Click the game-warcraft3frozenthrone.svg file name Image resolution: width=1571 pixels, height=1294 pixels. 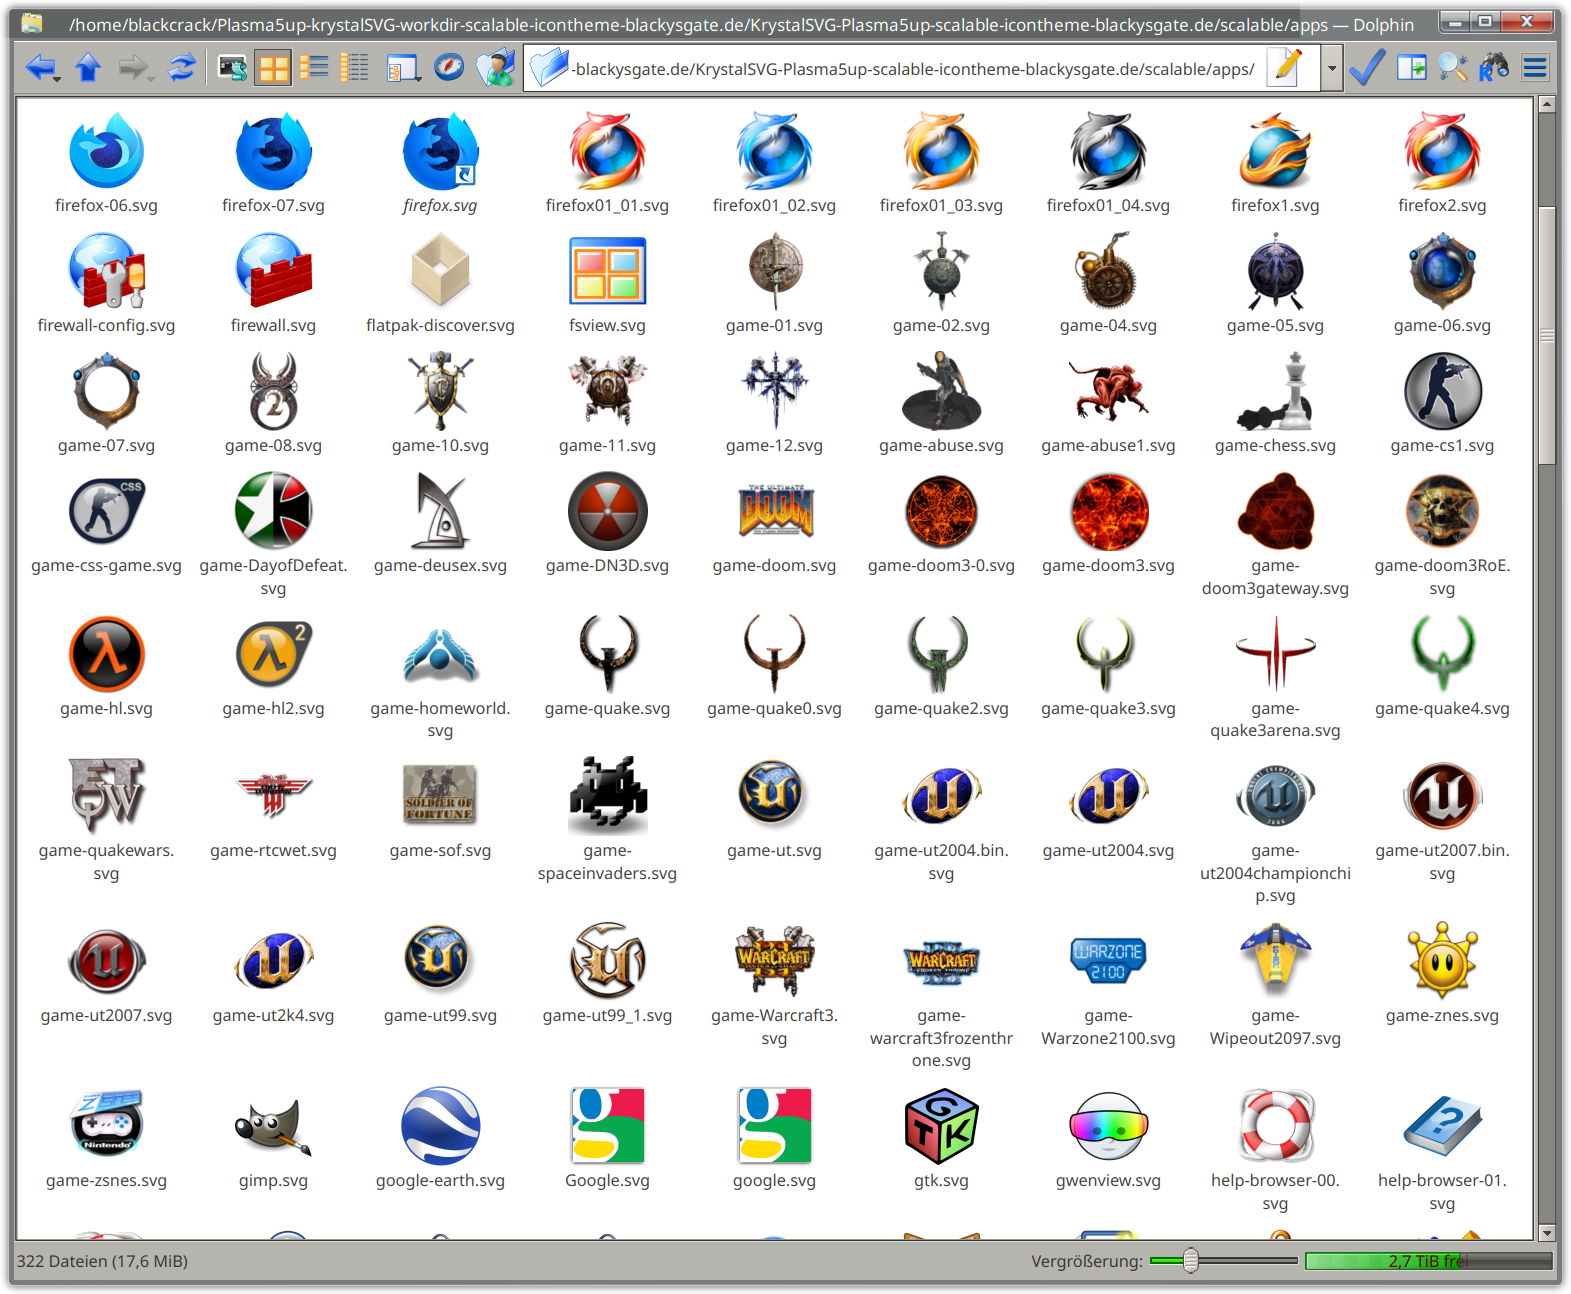coord(941,1038)
